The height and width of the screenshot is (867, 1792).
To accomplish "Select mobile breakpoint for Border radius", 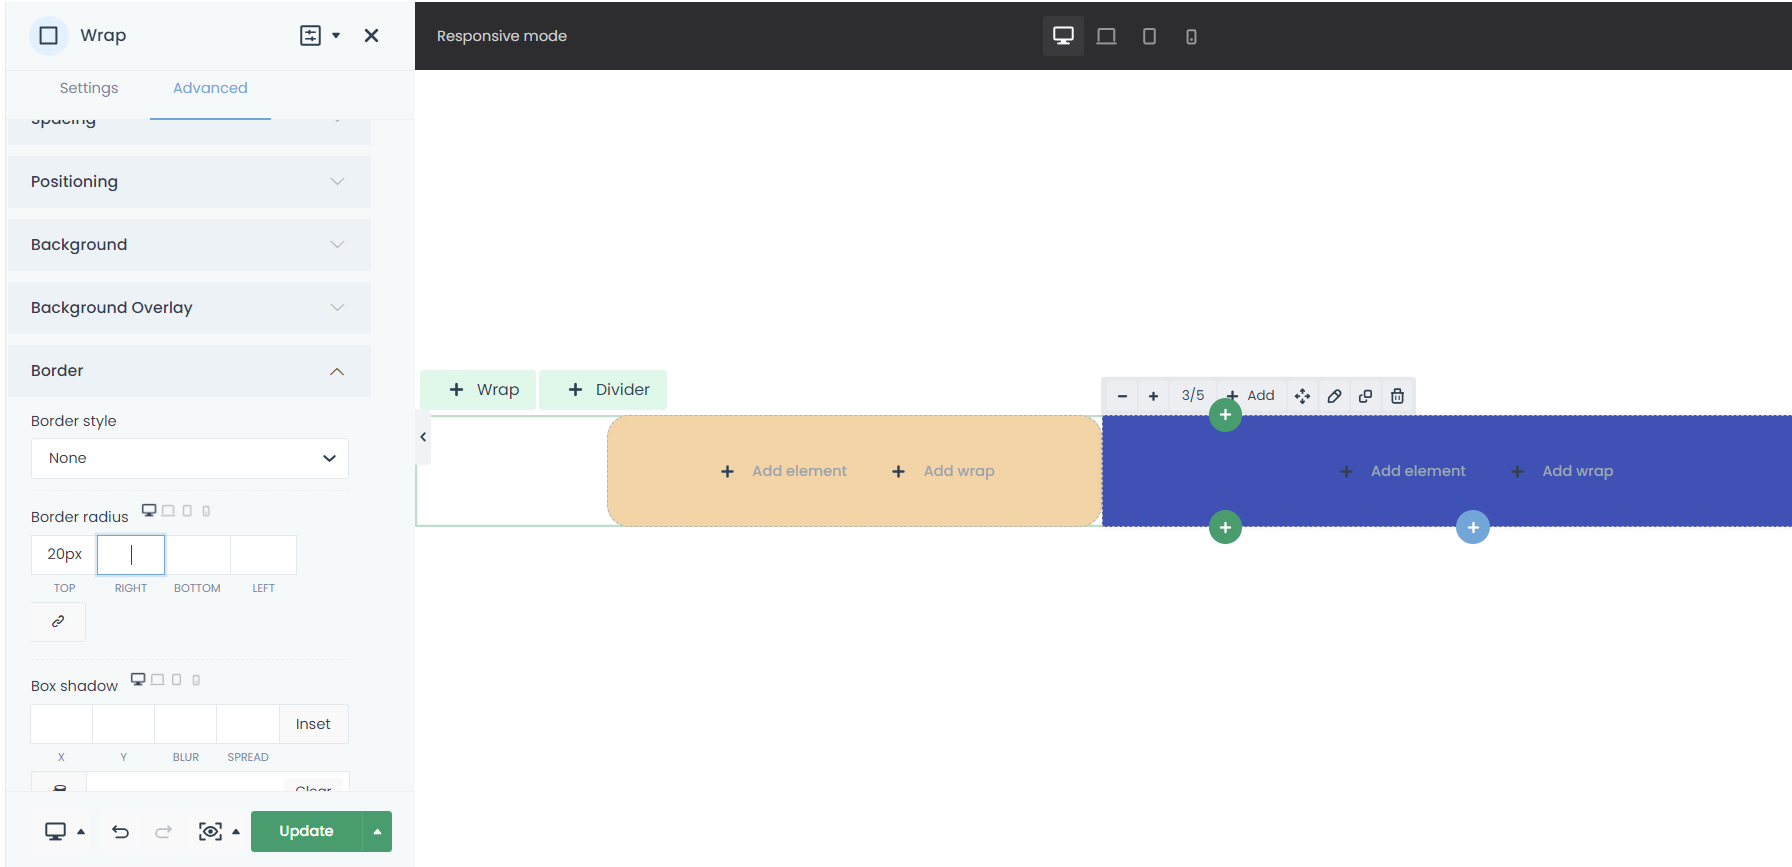I will click(206, 511).
